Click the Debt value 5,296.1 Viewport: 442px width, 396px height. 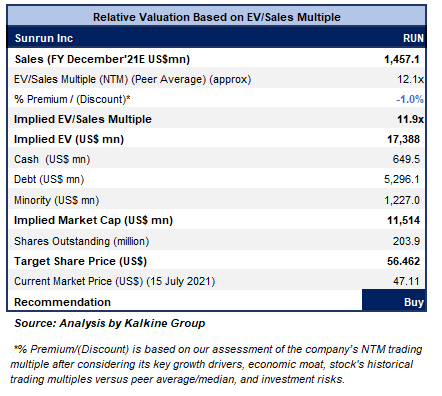[402, 180]
